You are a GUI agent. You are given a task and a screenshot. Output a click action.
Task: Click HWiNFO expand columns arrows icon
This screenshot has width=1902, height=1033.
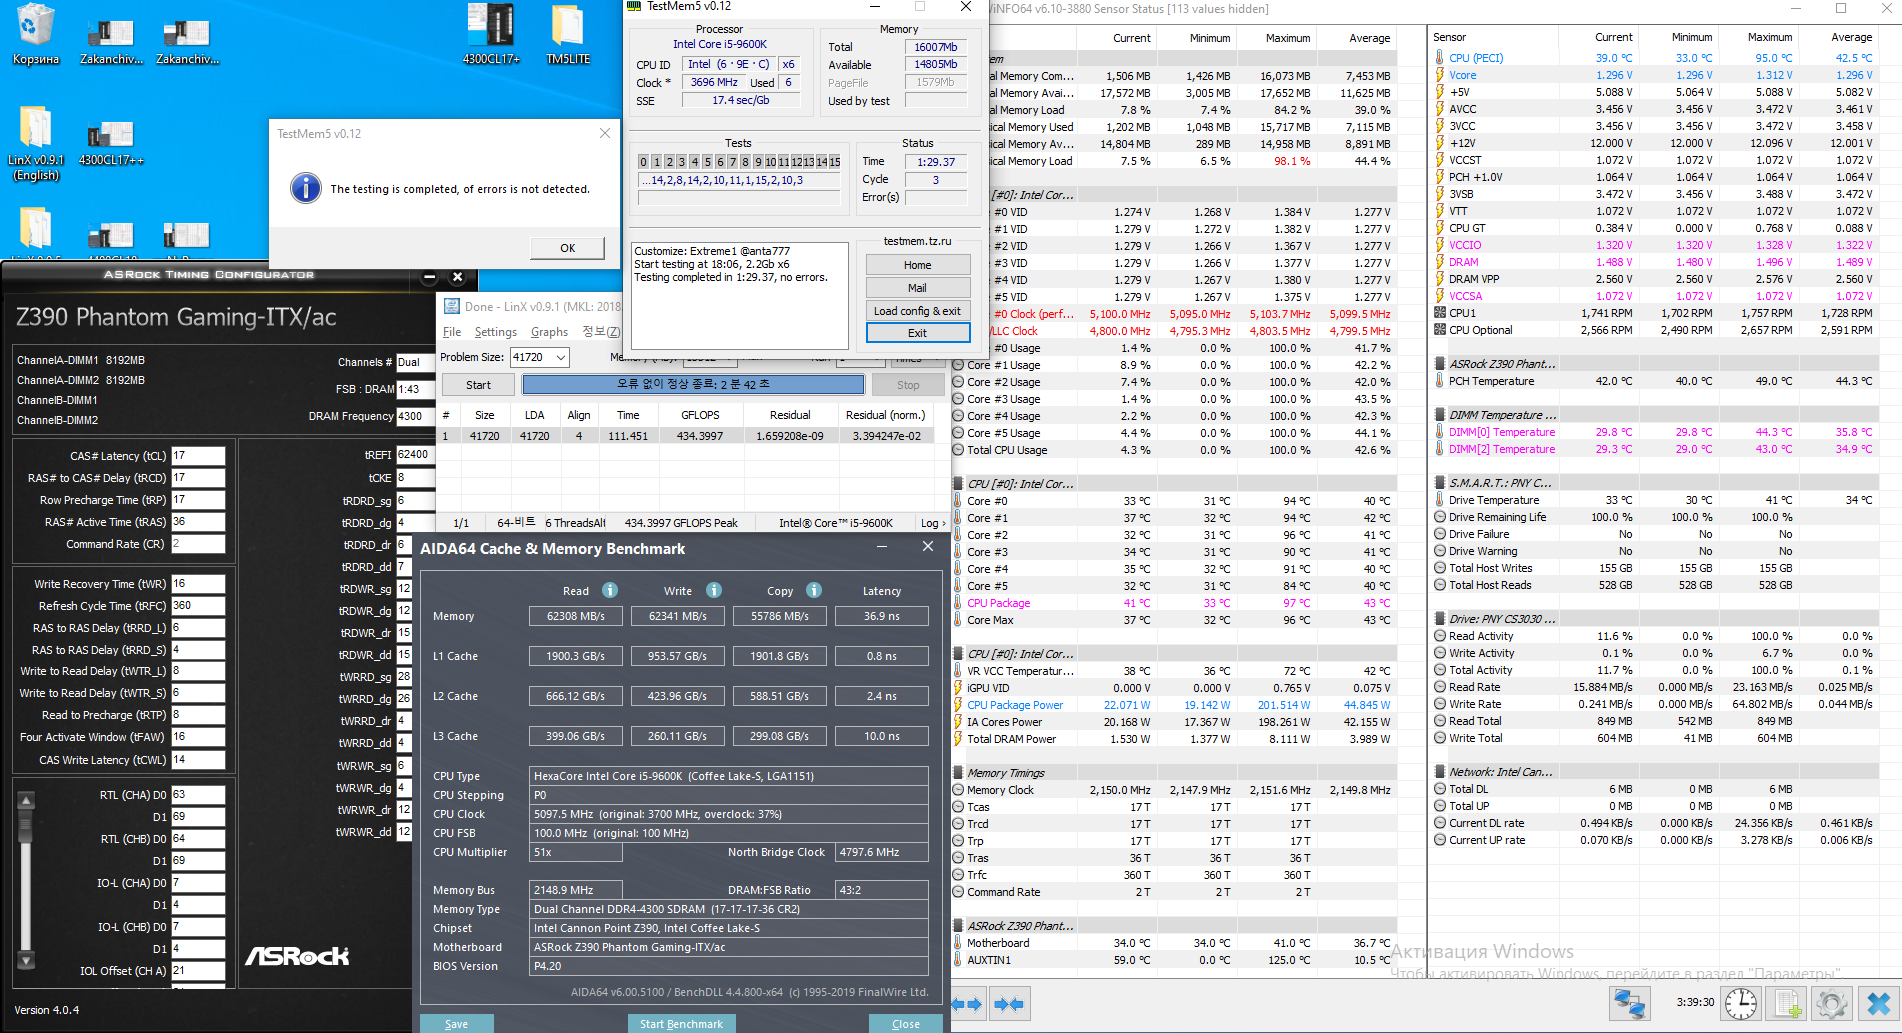click(x=967, y=1004)
